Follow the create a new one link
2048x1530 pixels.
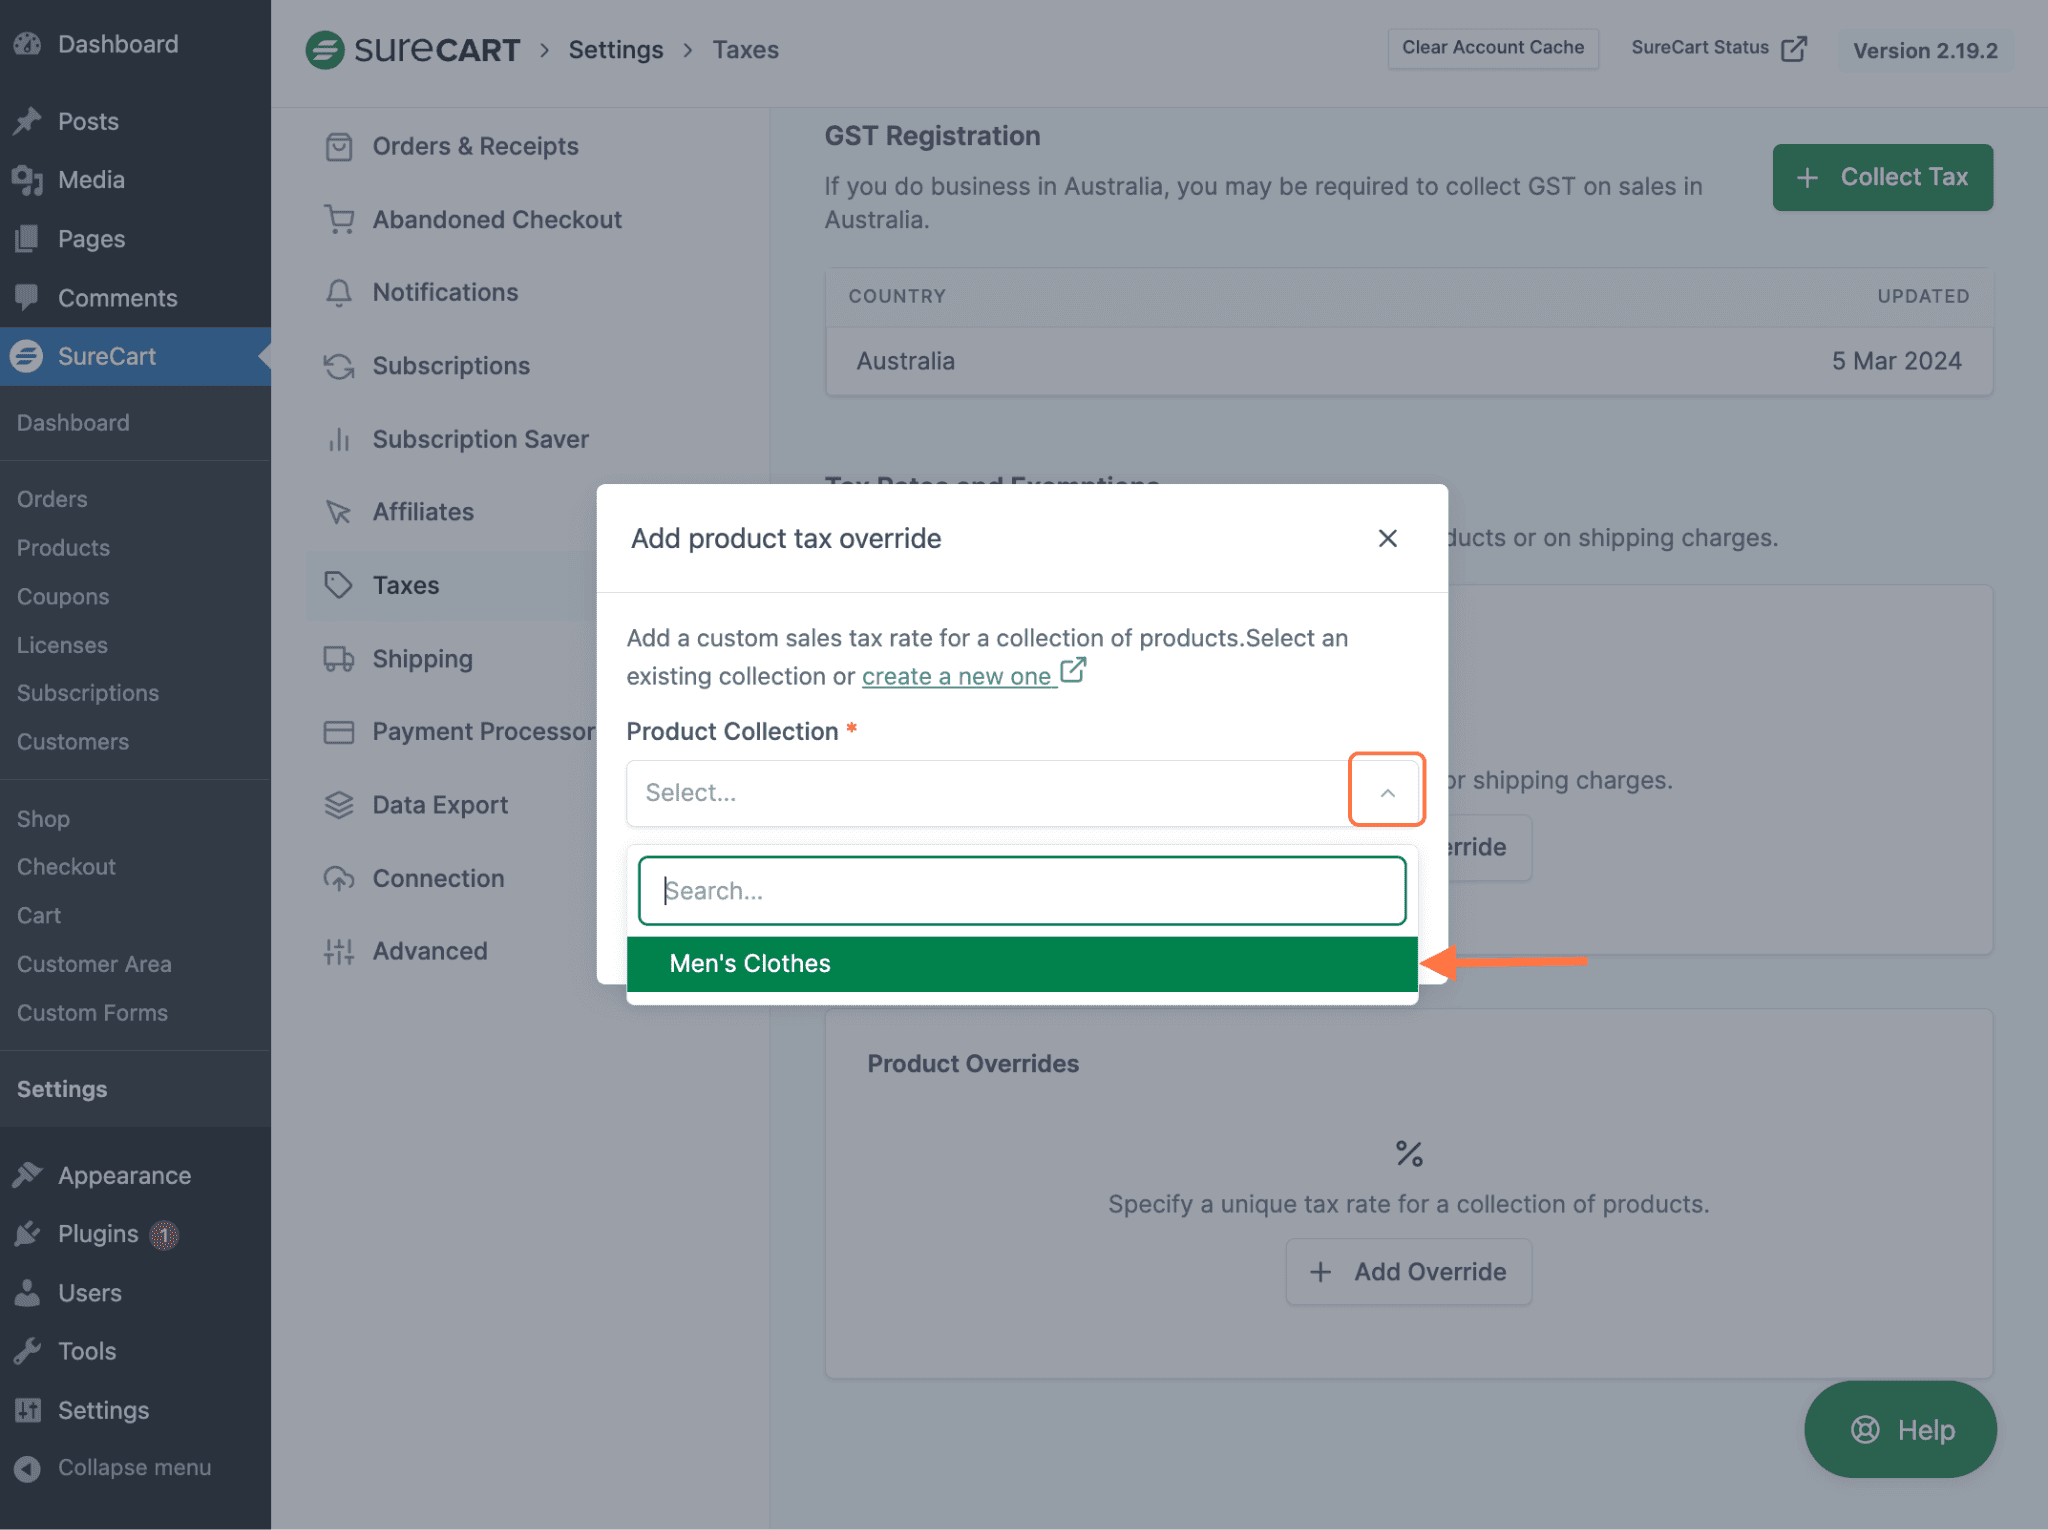coord(957,677)
